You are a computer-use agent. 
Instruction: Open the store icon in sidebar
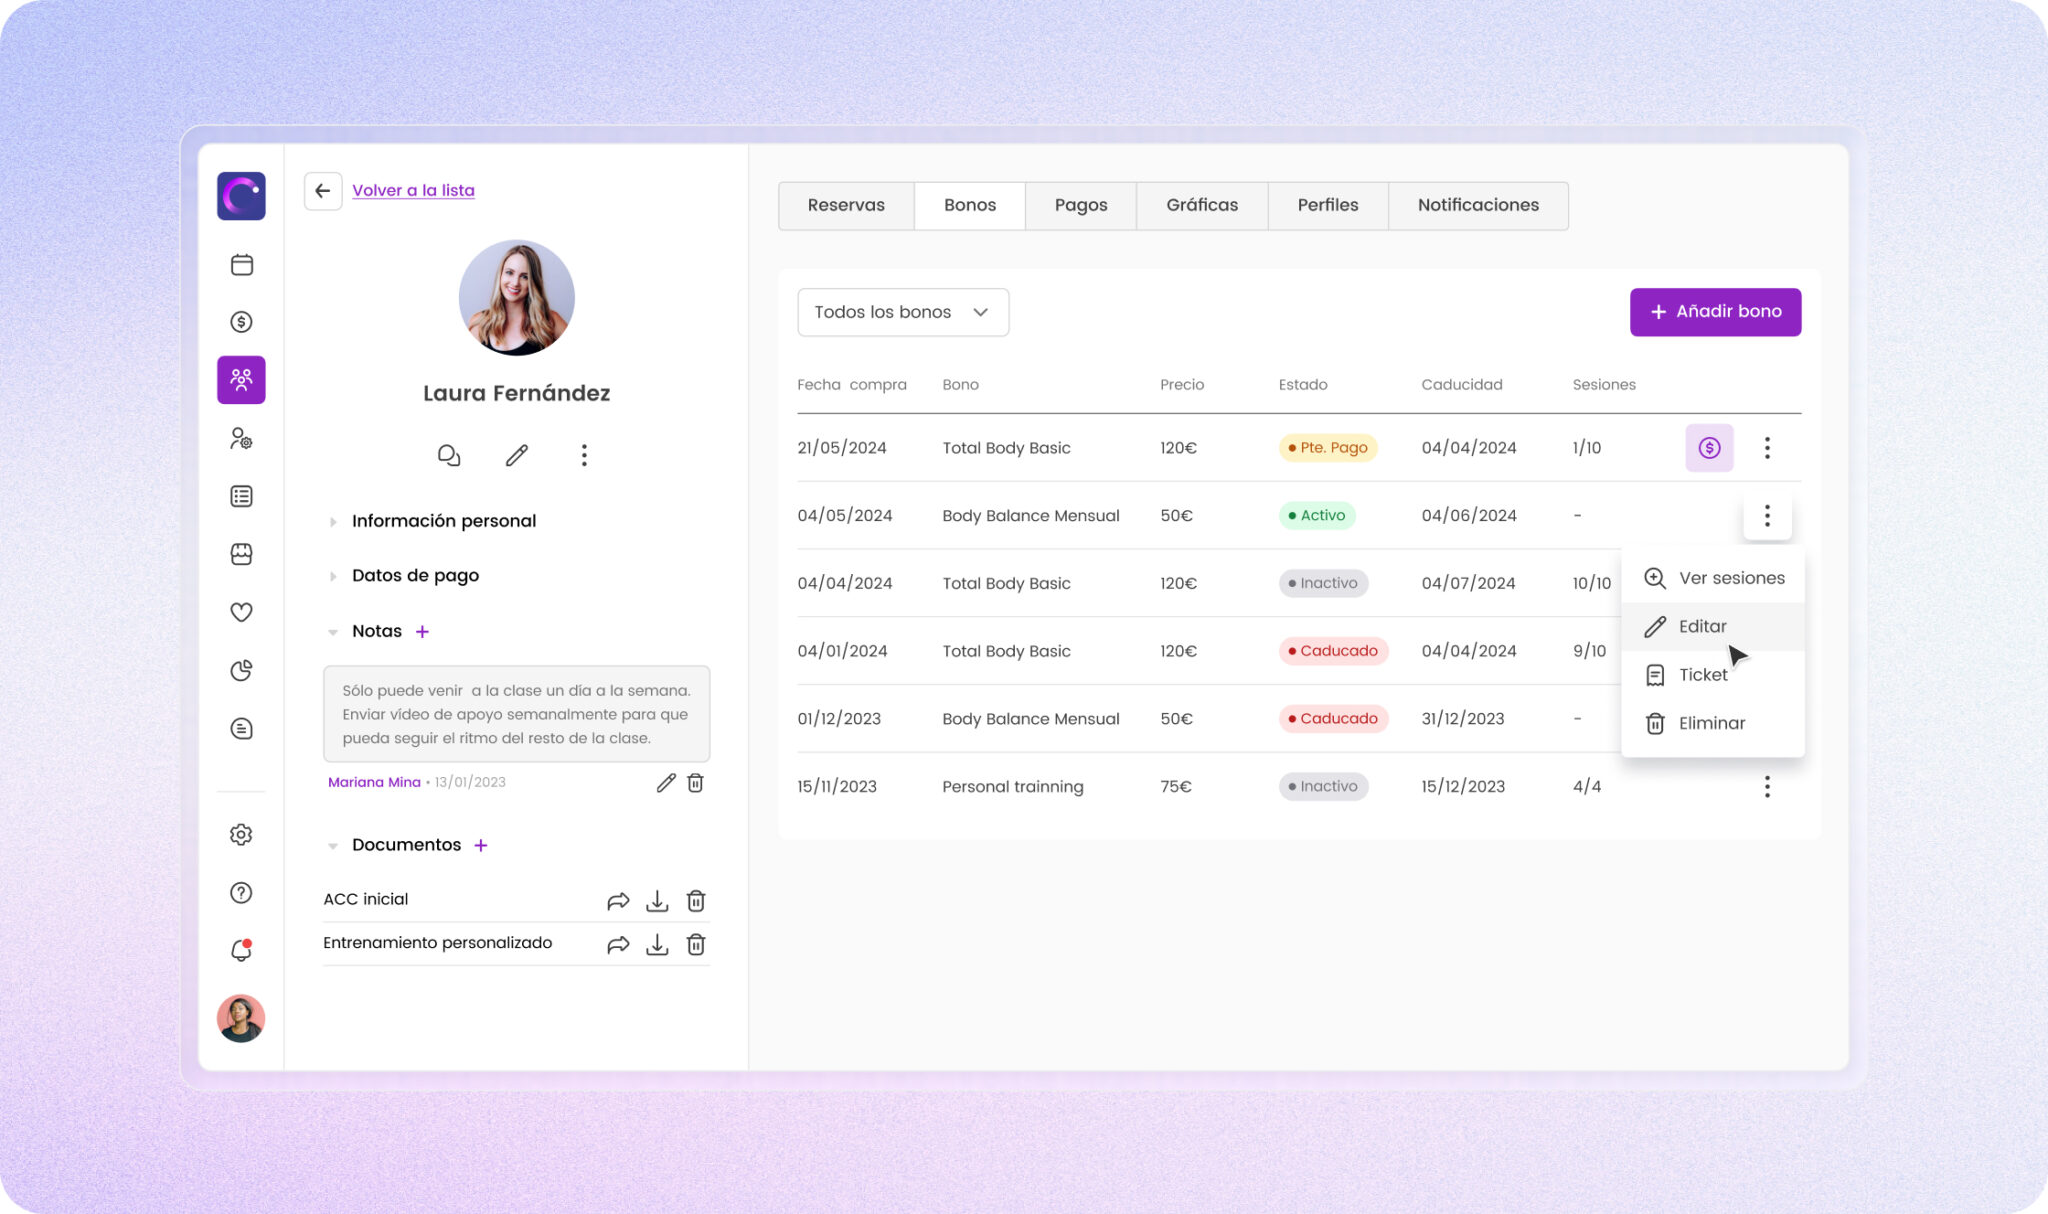pos(241,554)
